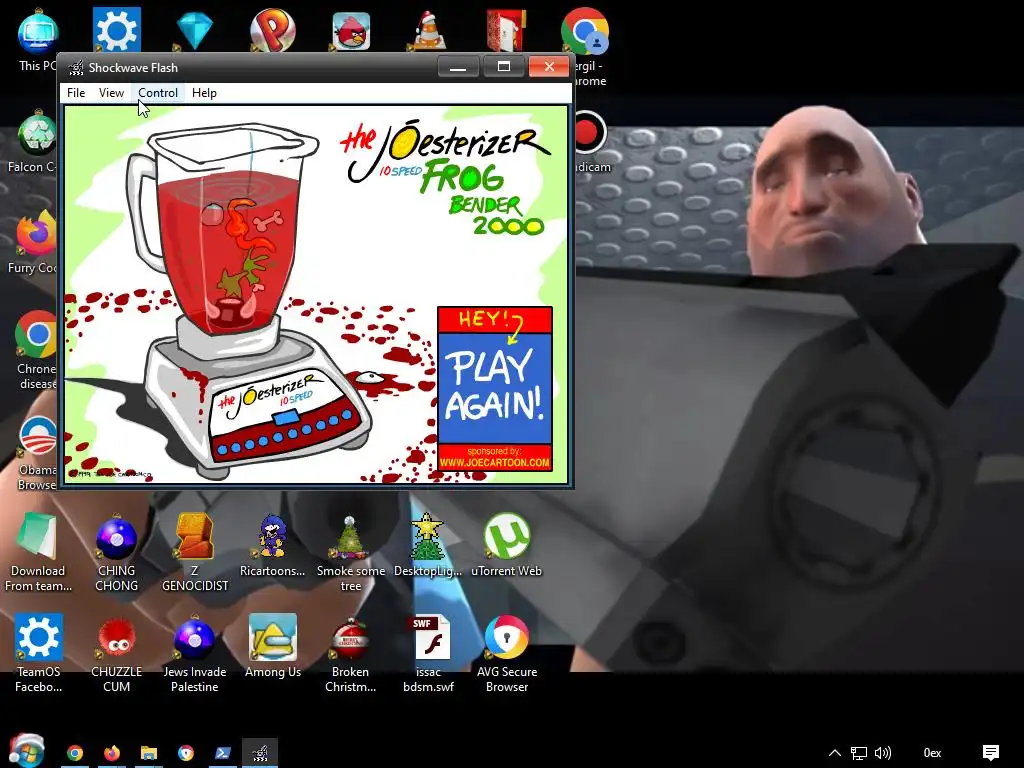1024x768 pixels.
Task: Select the This PC desktop icon
Action: (x=38, y=40)
